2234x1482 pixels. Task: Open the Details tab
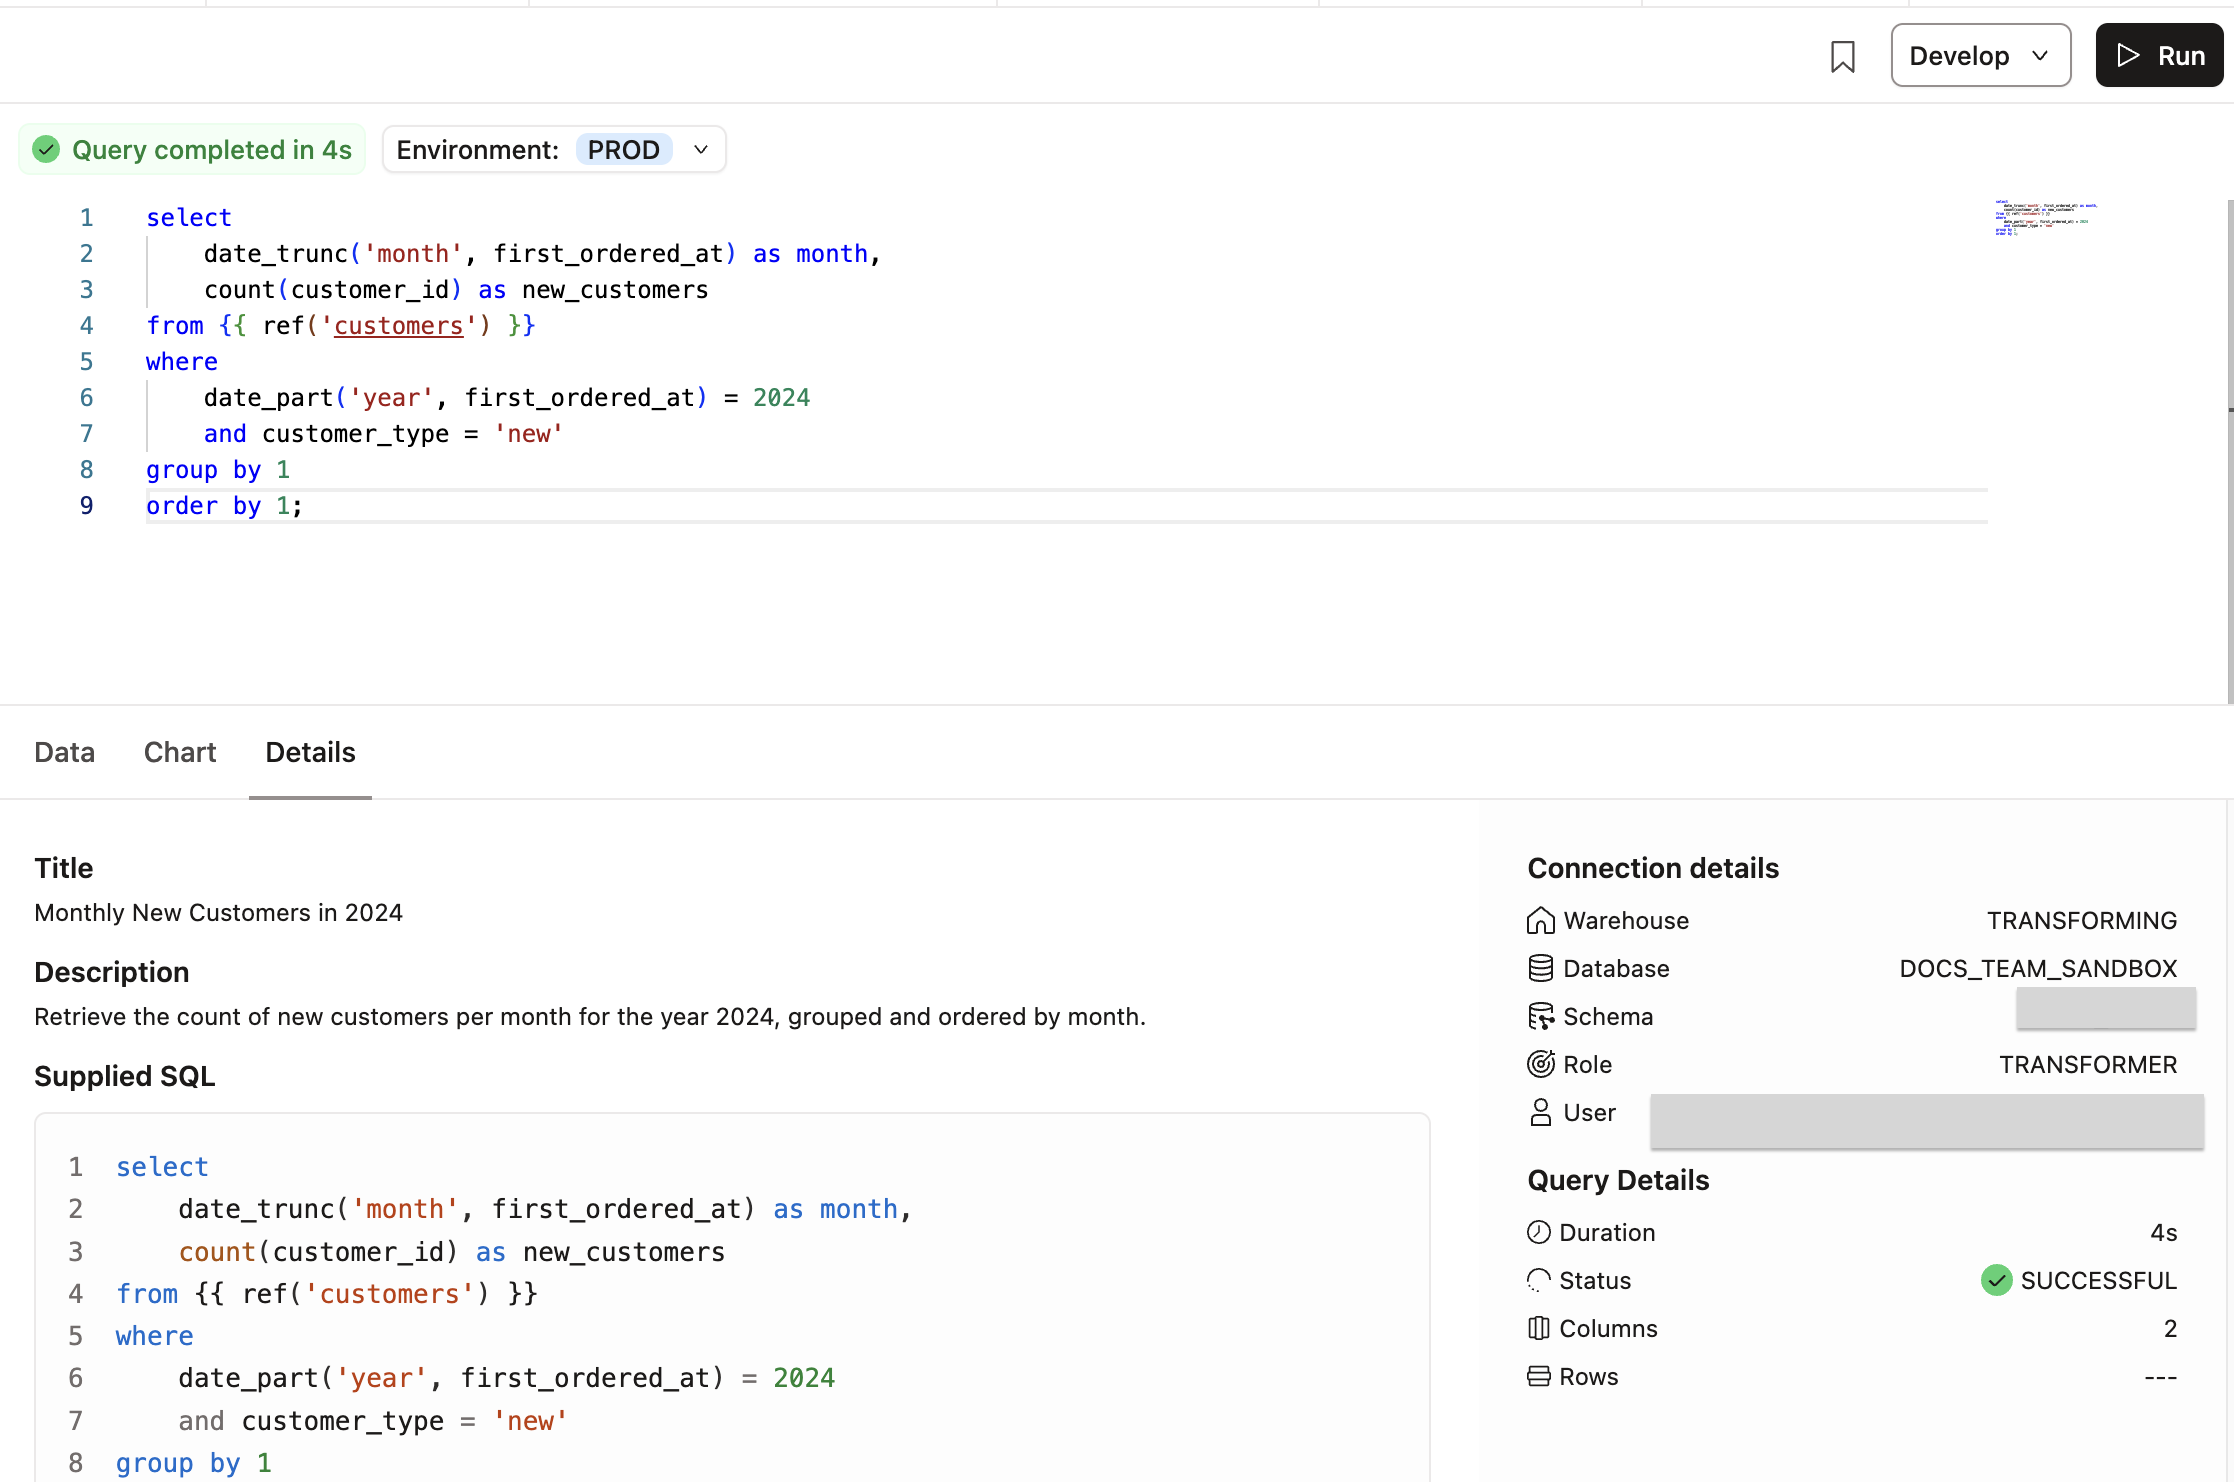(310, 752)
